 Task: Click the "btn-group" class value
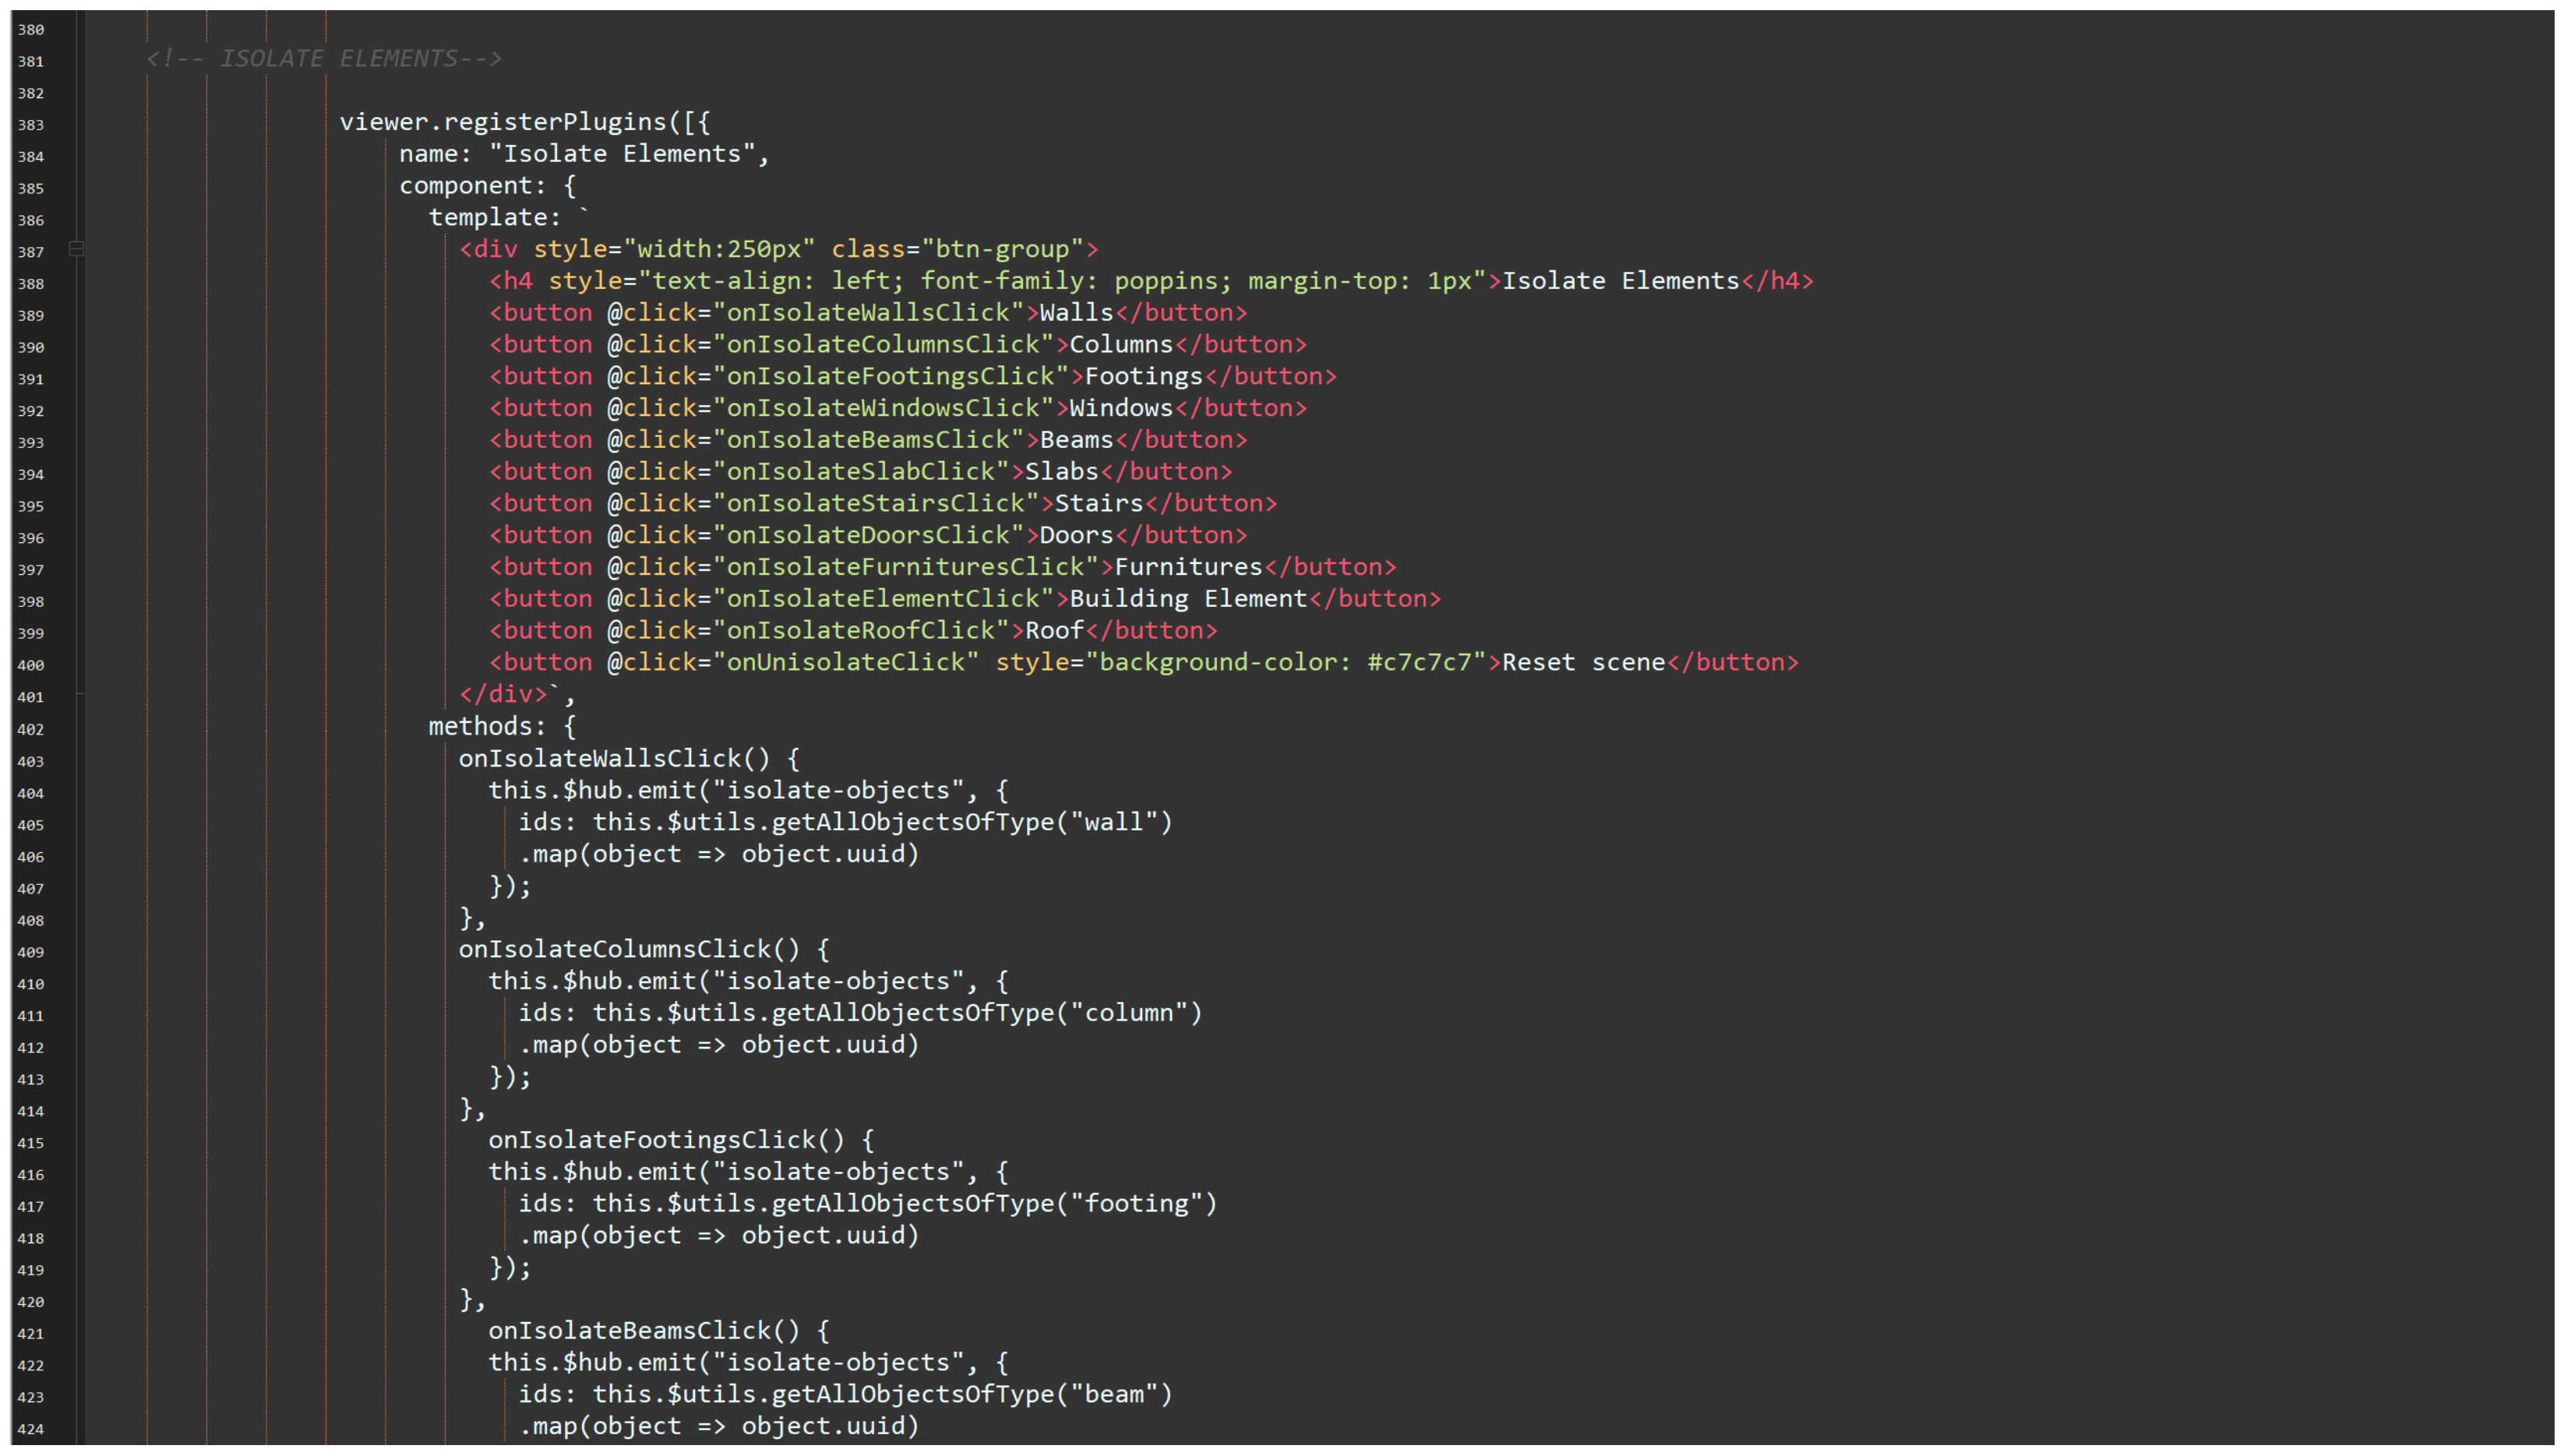pos(1002,249)
